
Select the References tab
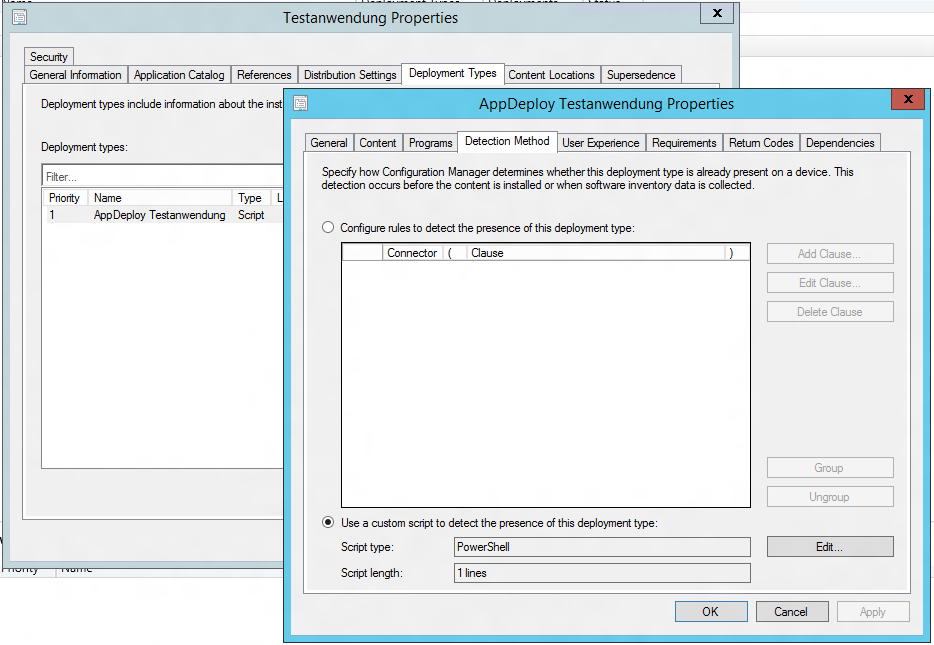pos(264,75)
